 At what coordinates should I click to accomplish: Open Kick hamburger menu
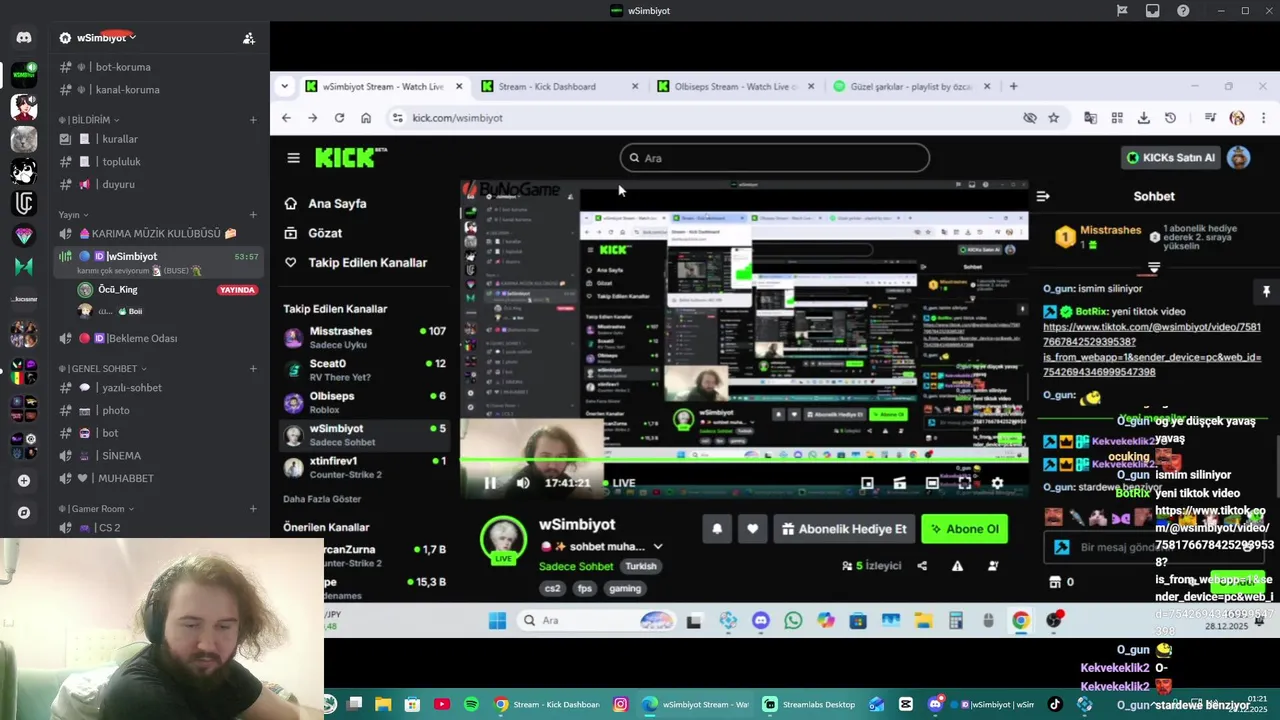293,158
